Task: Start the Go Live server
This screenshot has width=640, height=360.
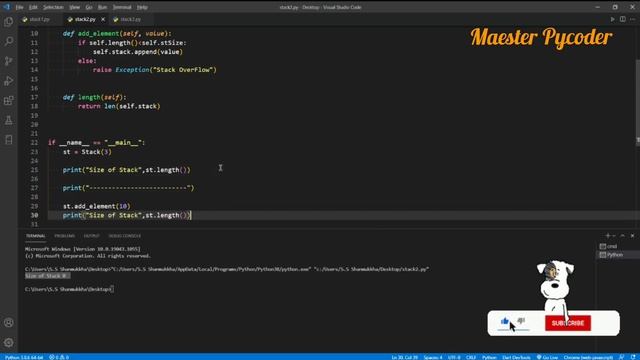Action: point(547,357)
